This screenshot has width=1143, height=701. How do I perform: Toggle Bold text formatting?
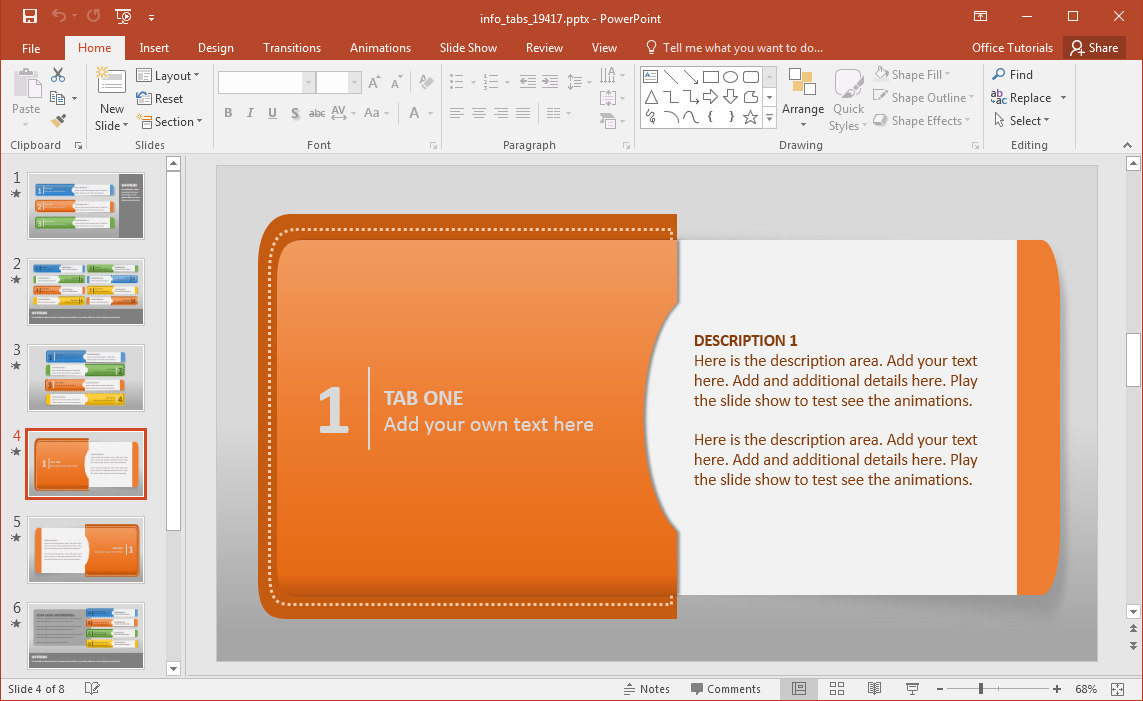click(228, 113)
